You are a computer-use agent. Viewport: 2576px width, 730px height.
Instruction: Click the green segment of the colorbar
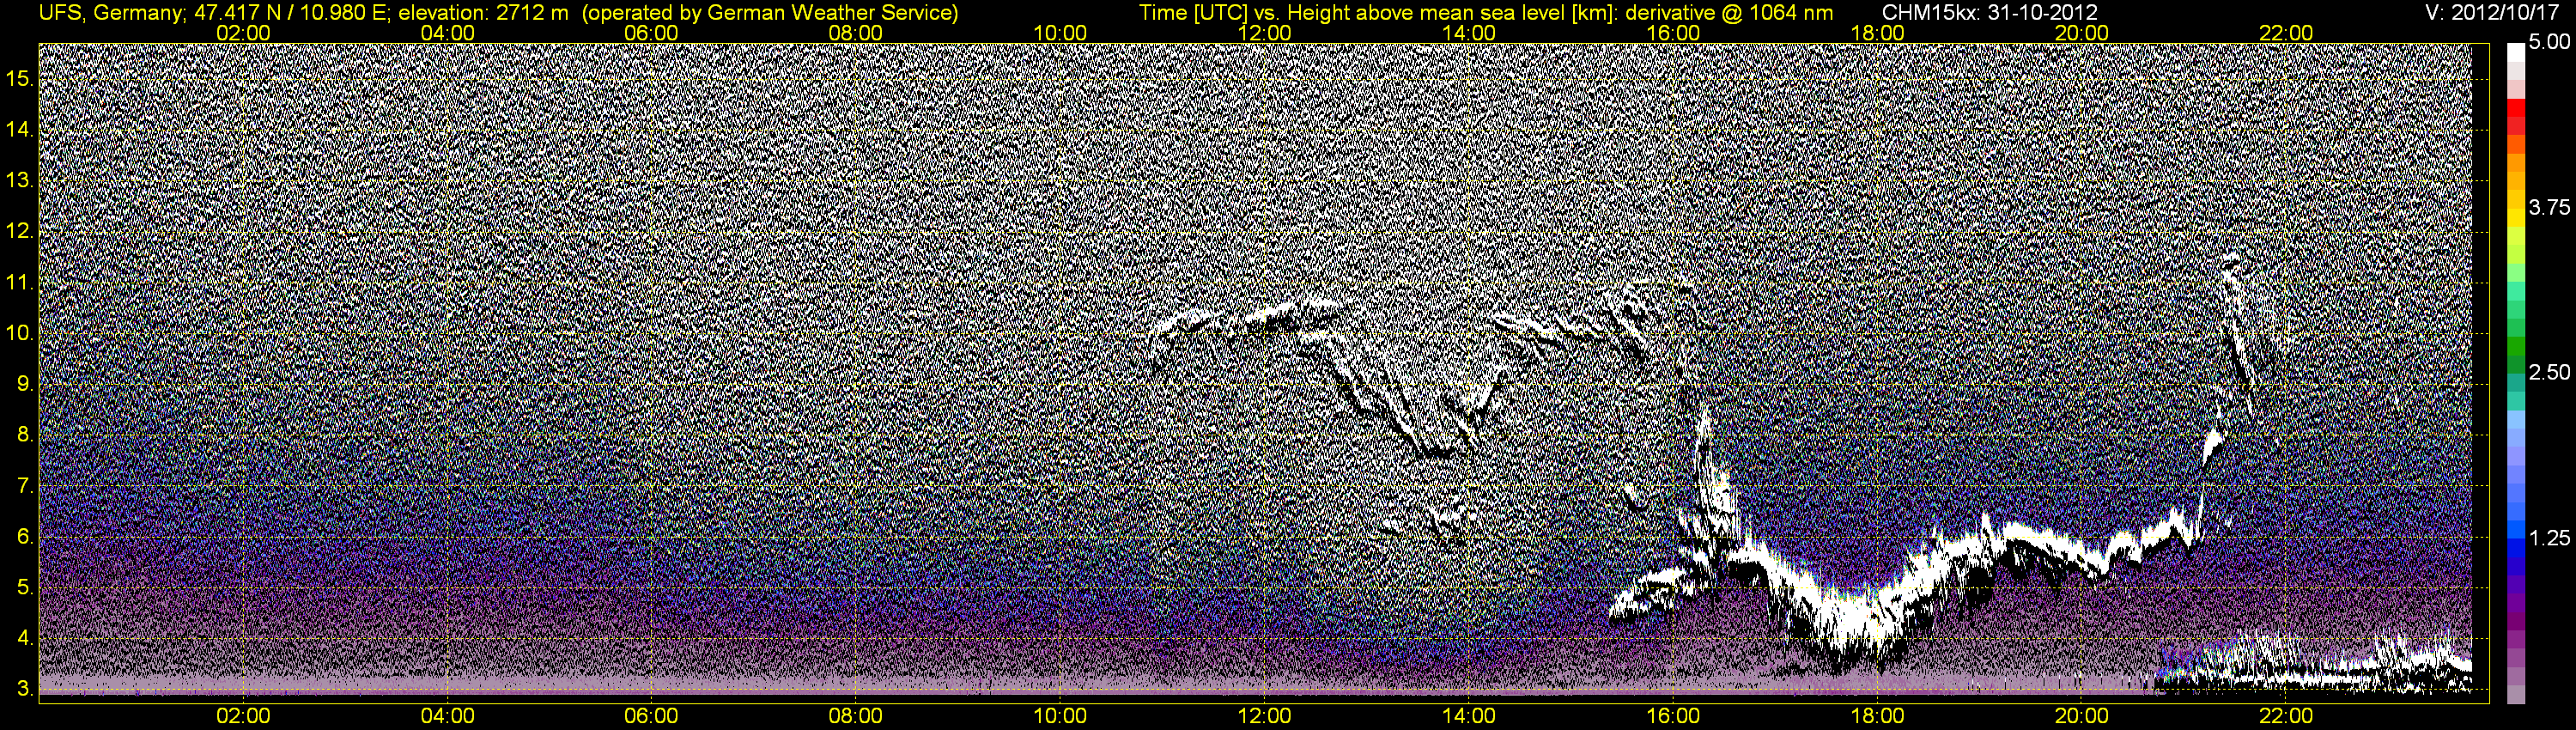[x=2516, y=347]
